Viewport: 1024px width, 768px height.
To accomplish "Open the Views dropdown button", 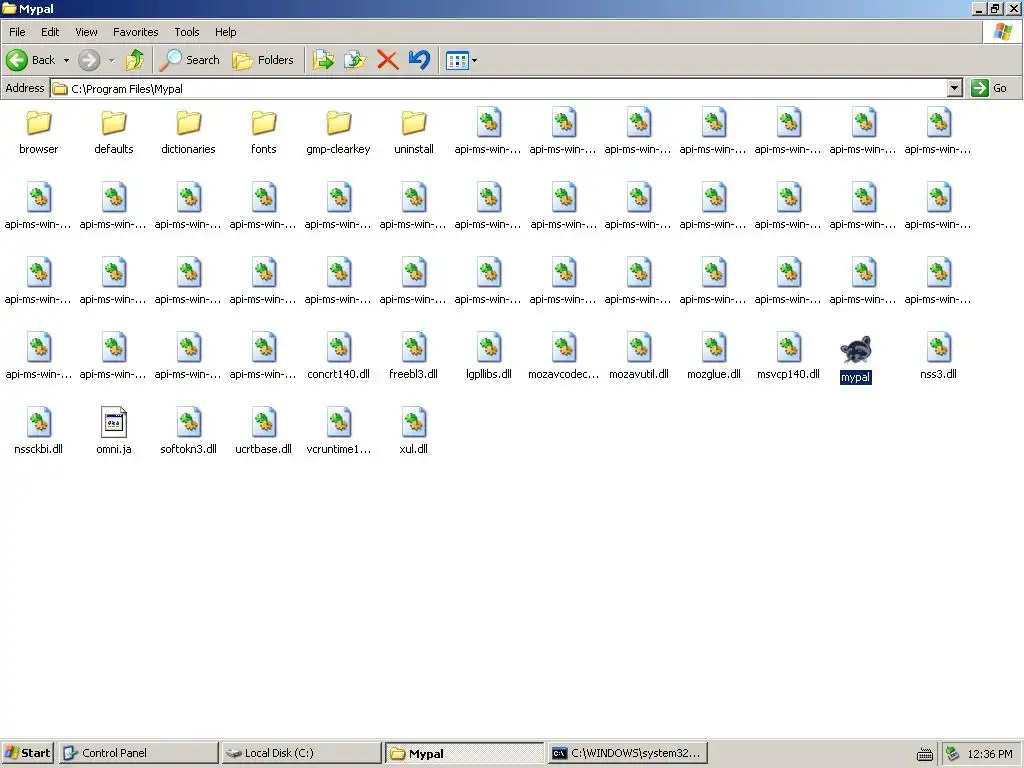I will (x=461, y=60).
